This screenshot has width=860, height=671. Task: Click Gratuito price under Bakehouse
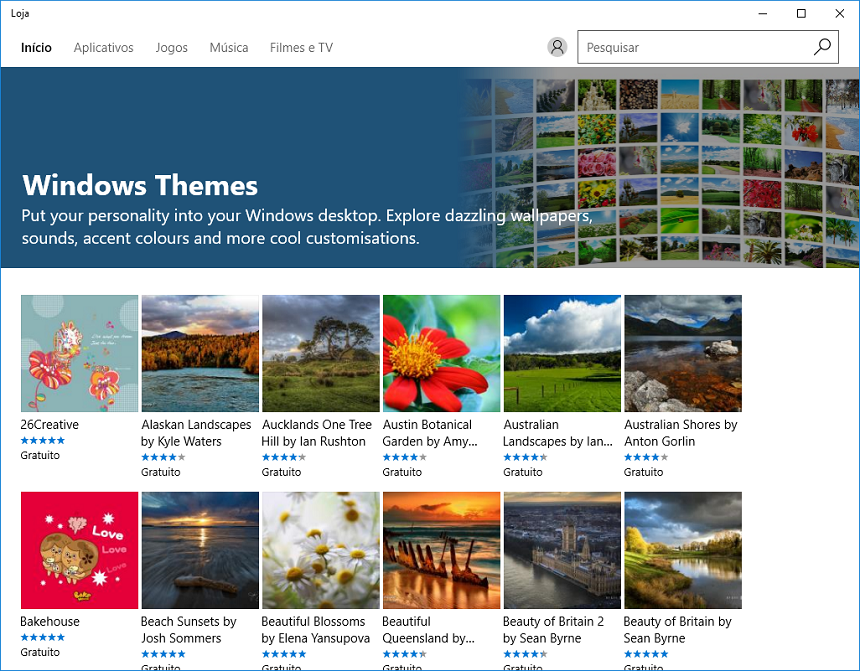[x=40, y=652]
